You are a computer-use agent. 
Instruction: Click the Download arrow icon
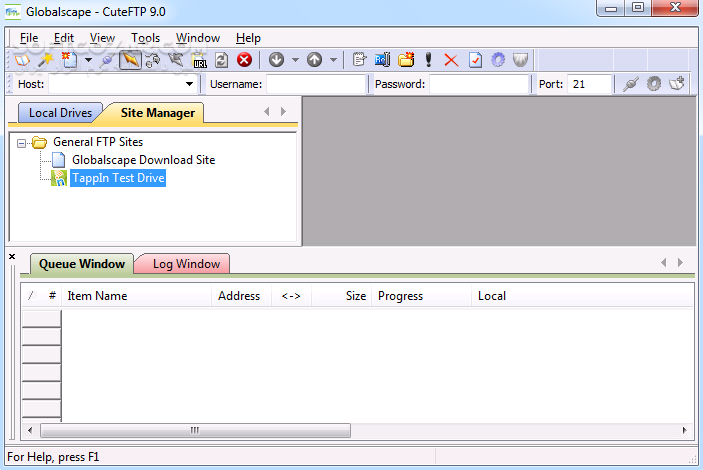277,60
